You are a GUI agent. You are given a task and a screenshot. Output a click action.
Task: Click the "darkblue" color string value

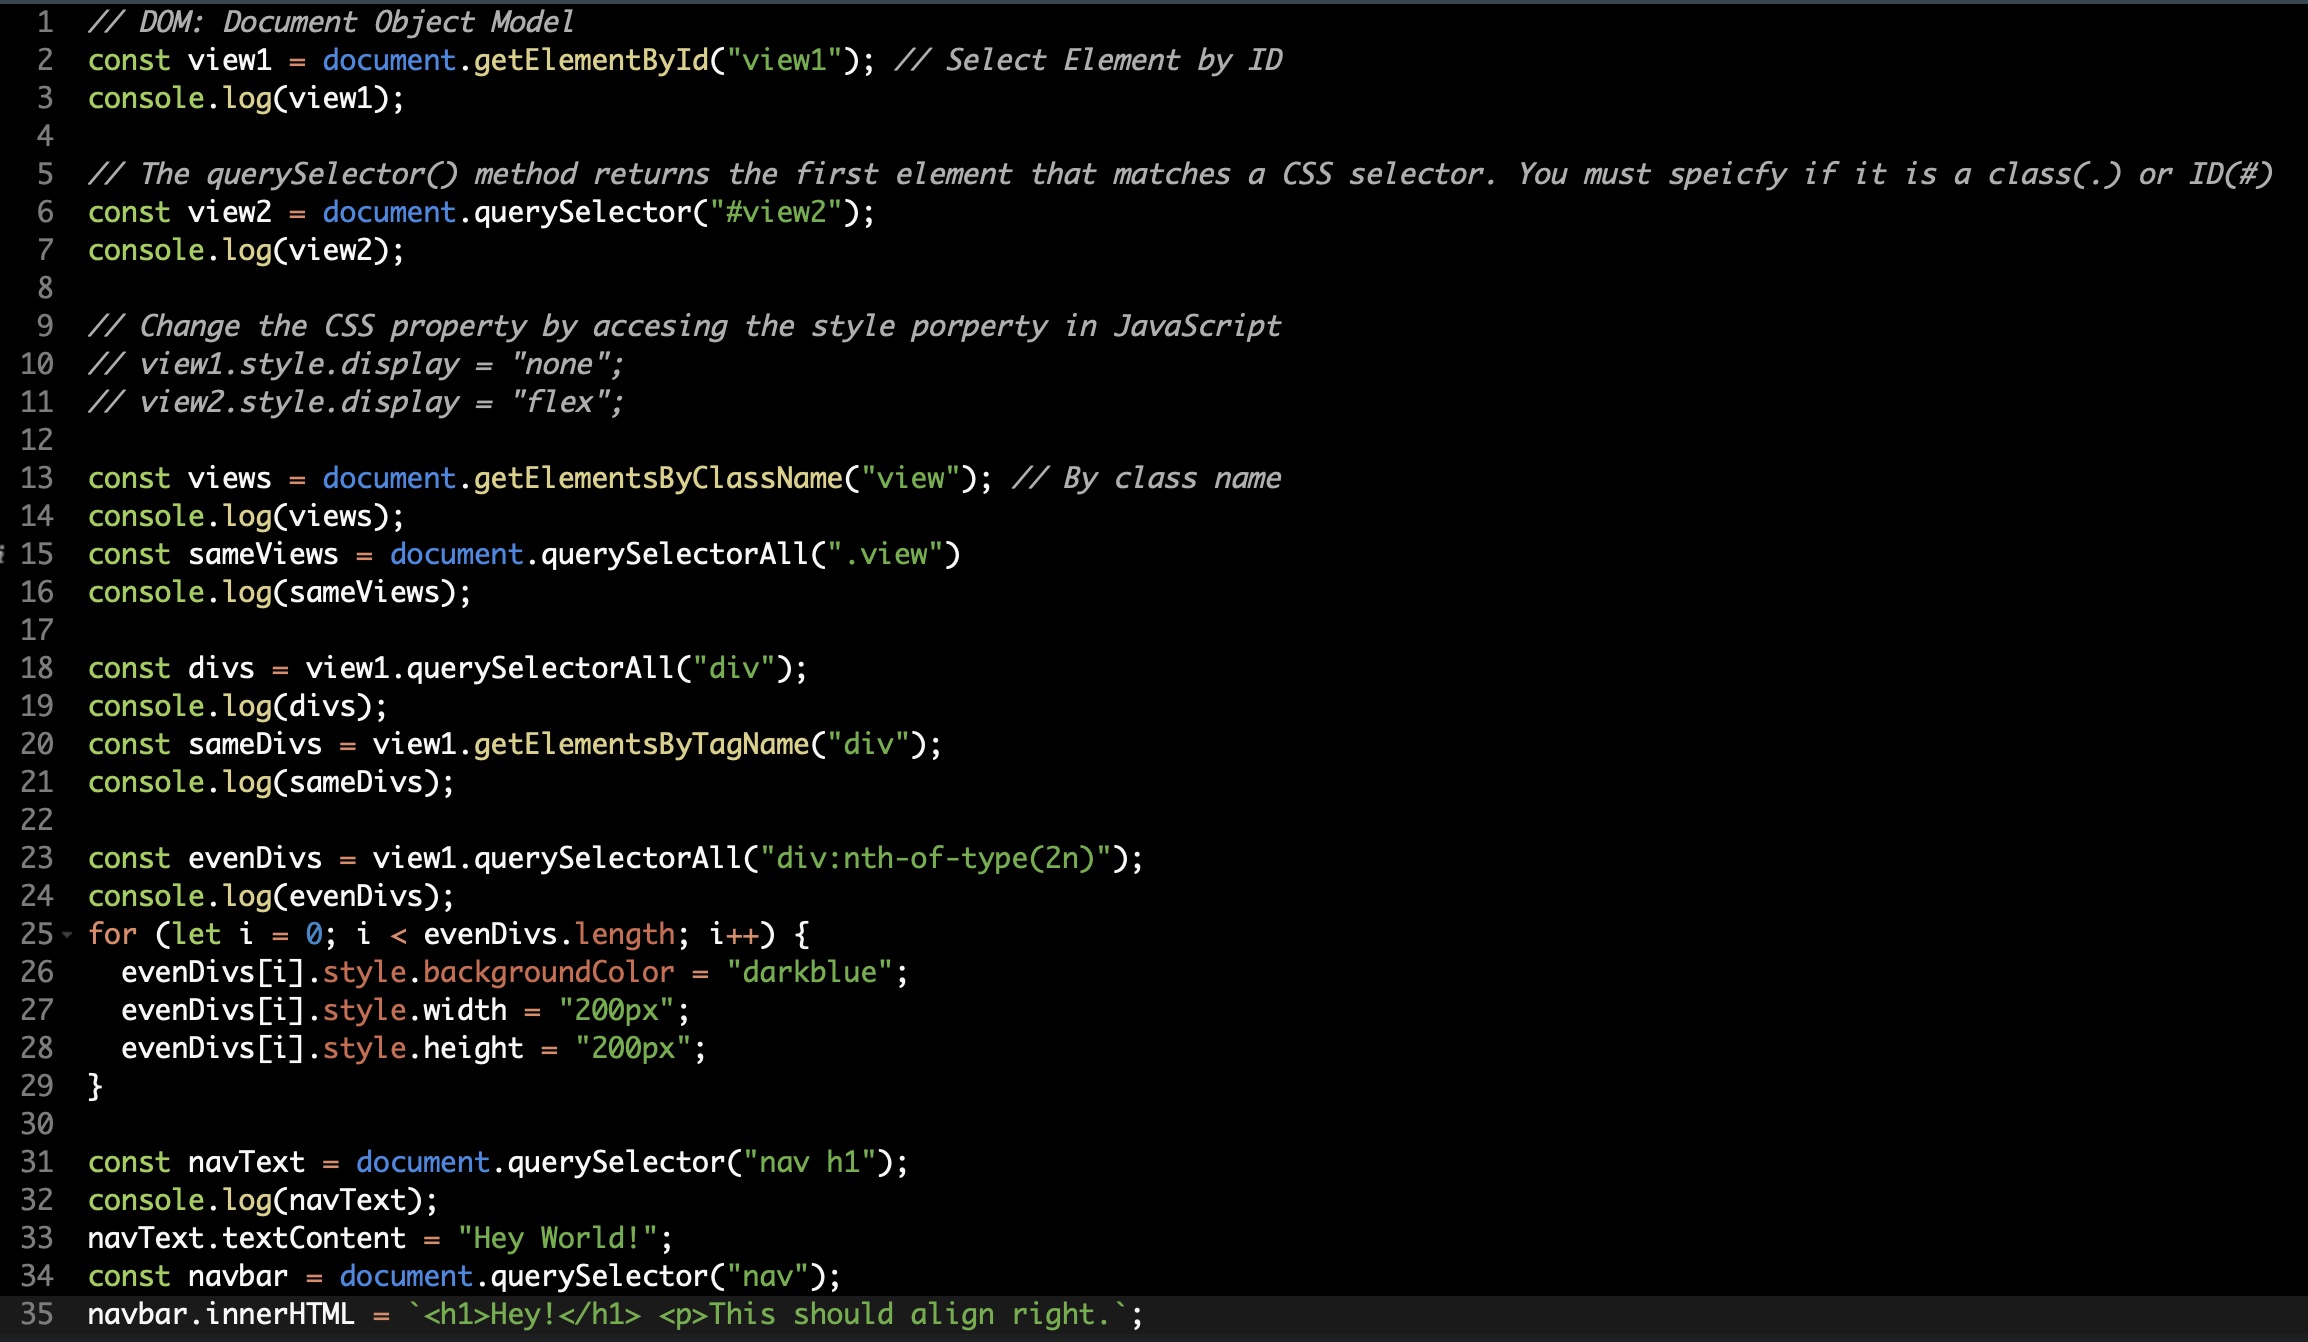click(x=808, y=972)
